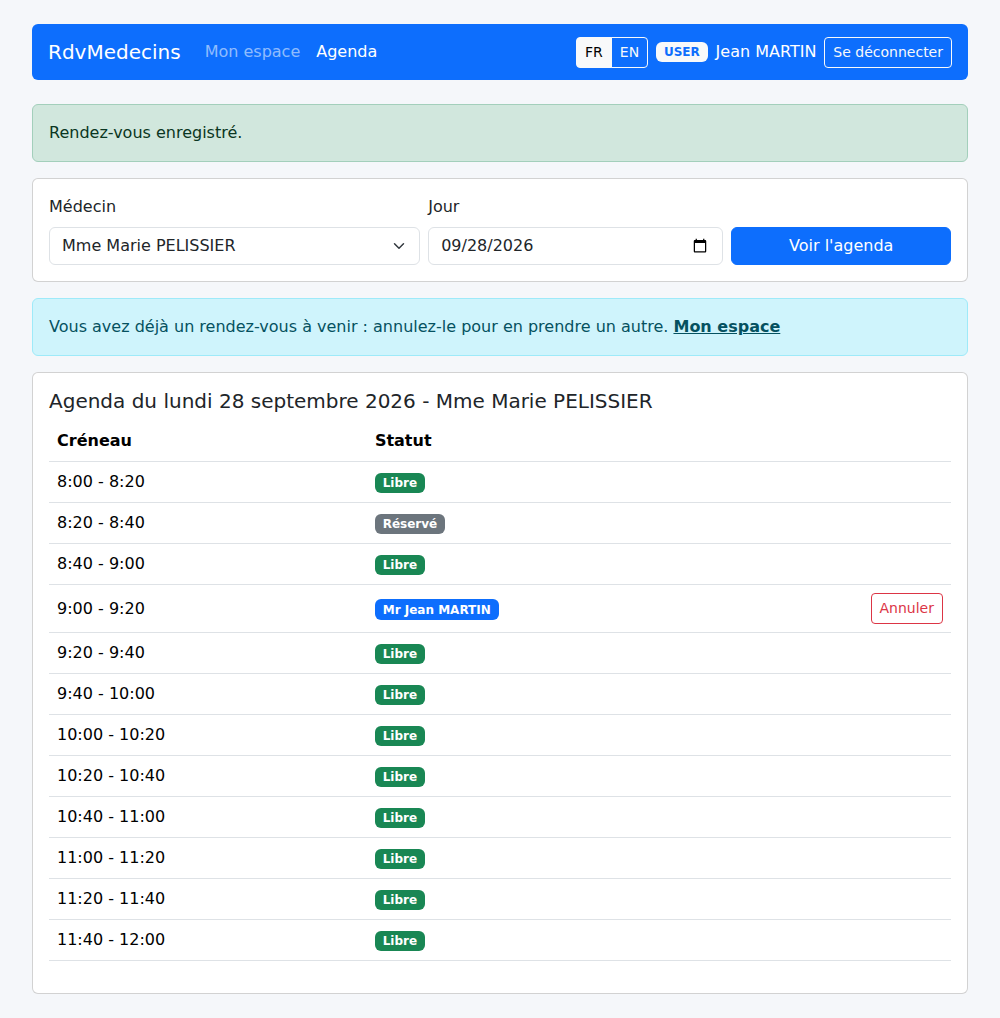Click the Libre badge for 9:20 - 9:40
Image resolution: width=1000 pixels, height=1018 pixels.
[400, 654]
